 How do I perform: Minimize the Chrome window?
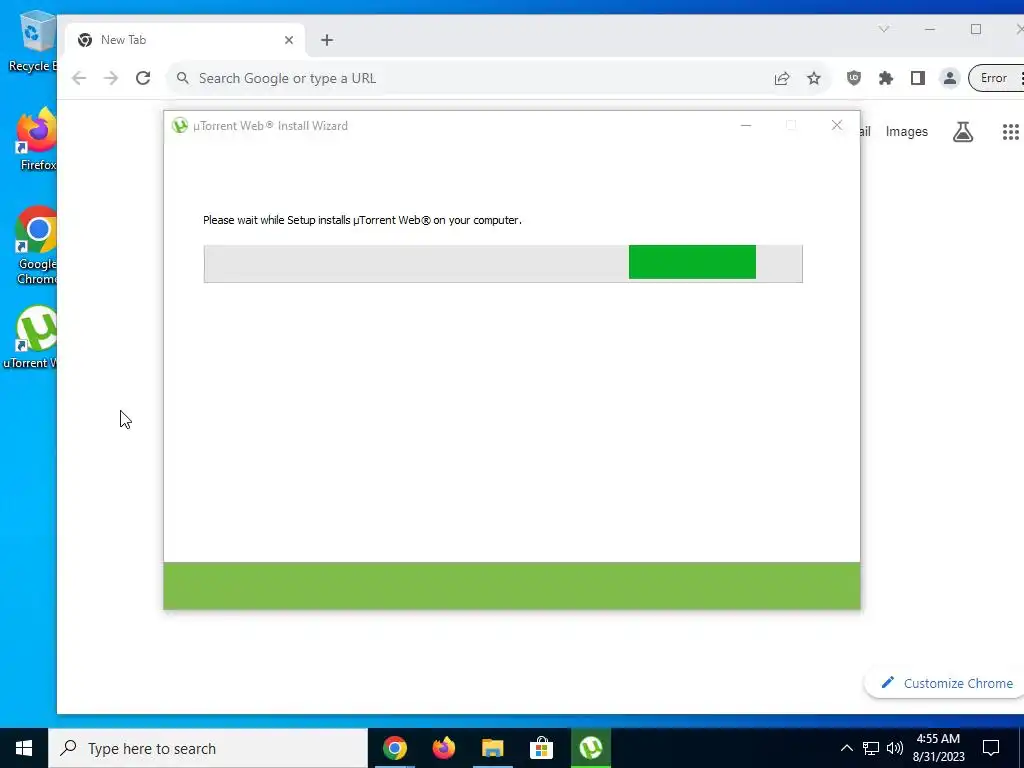point(930,29)
